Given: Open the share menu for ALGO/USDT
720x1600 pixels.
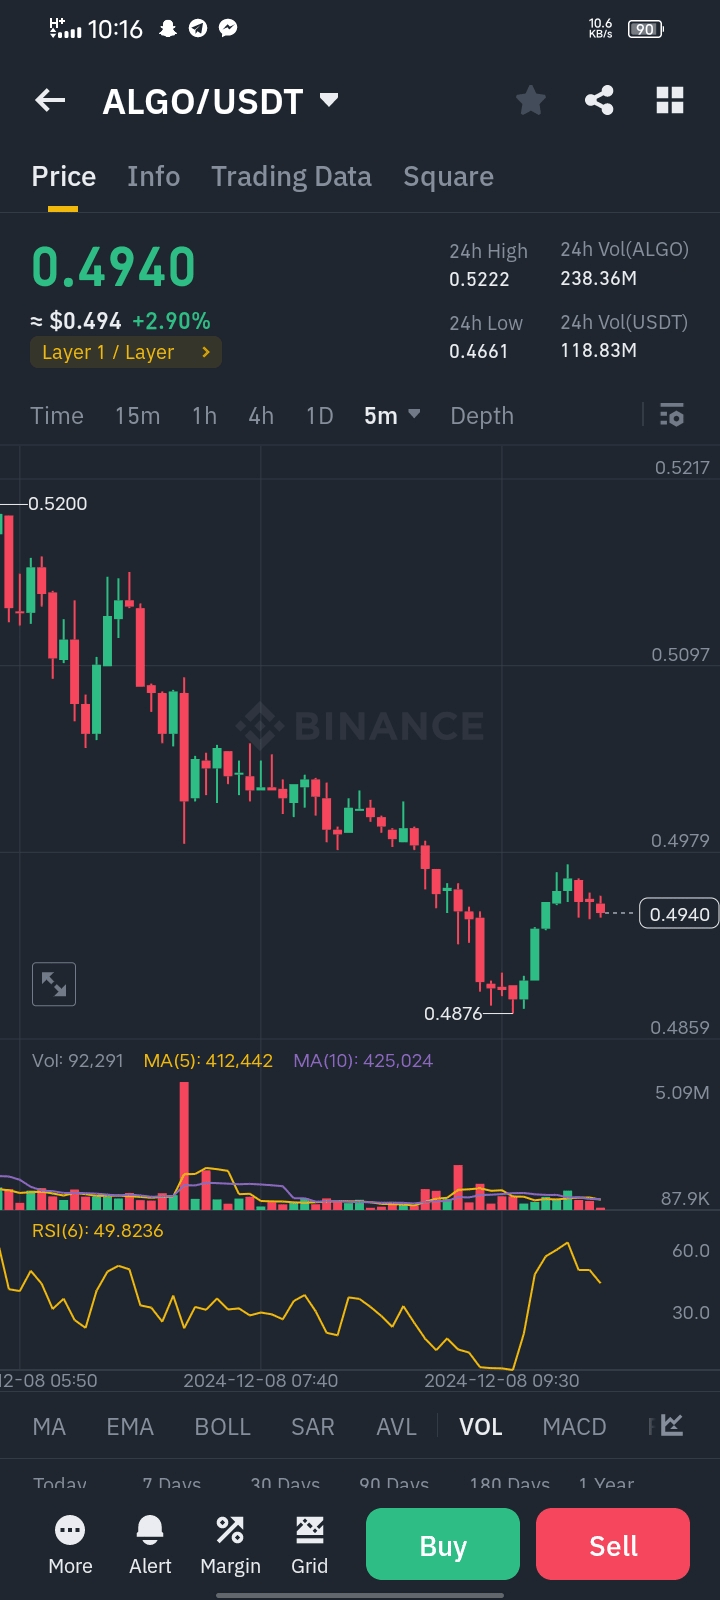Looking at the screenshot, I should pyautogui.click(x=599, y=100).
